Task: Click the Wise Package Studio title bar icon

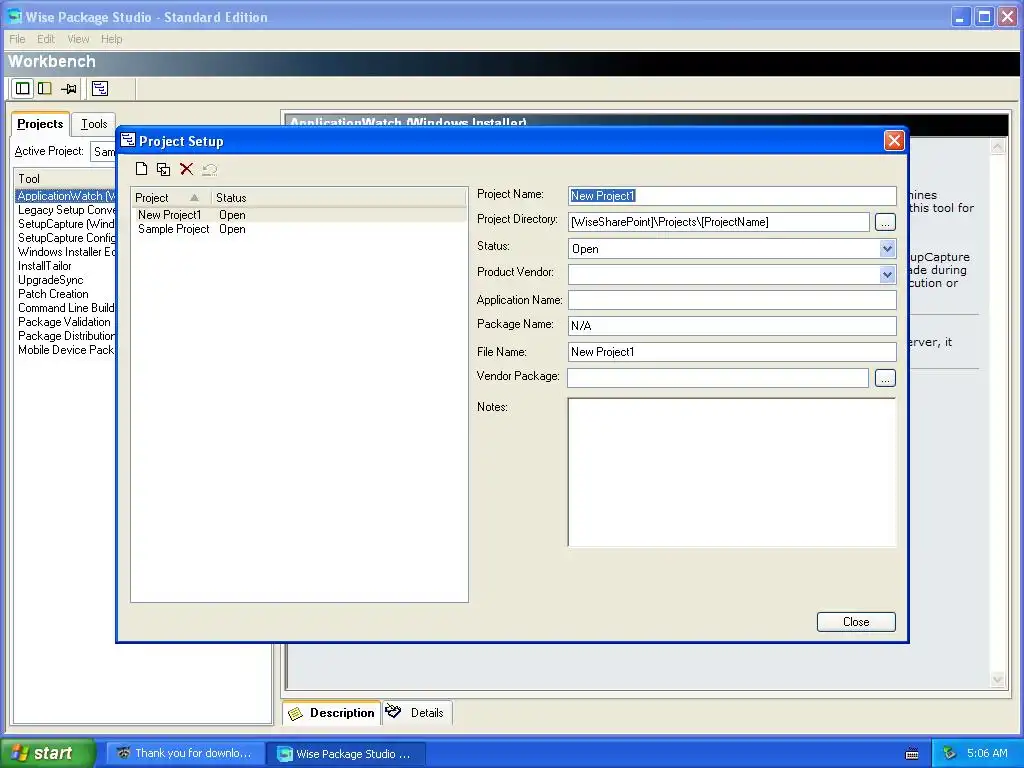Action: 14,16
